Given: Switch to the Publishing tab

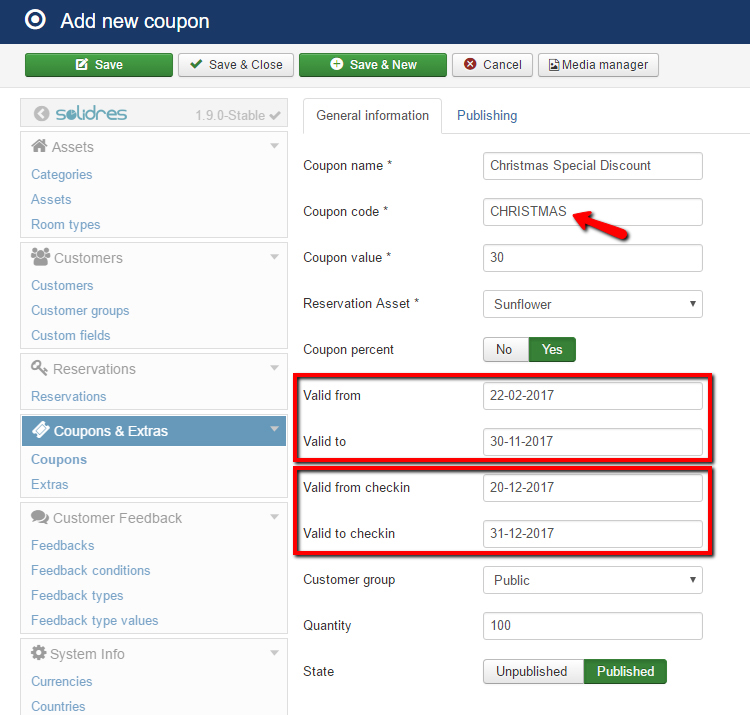Looking at the screenshot, I should point(487,116).
